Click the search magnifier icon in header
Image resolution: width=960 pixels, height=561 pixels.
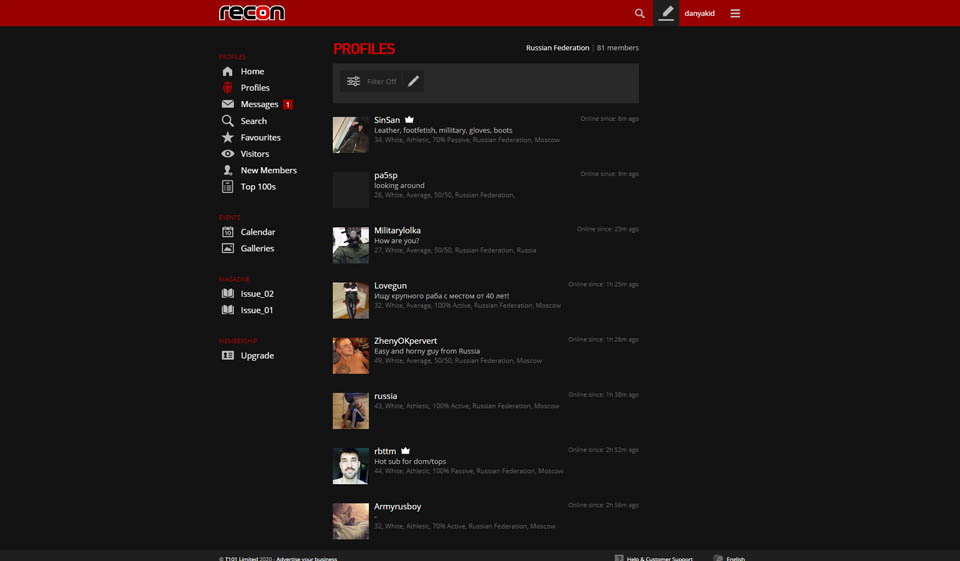640,13
